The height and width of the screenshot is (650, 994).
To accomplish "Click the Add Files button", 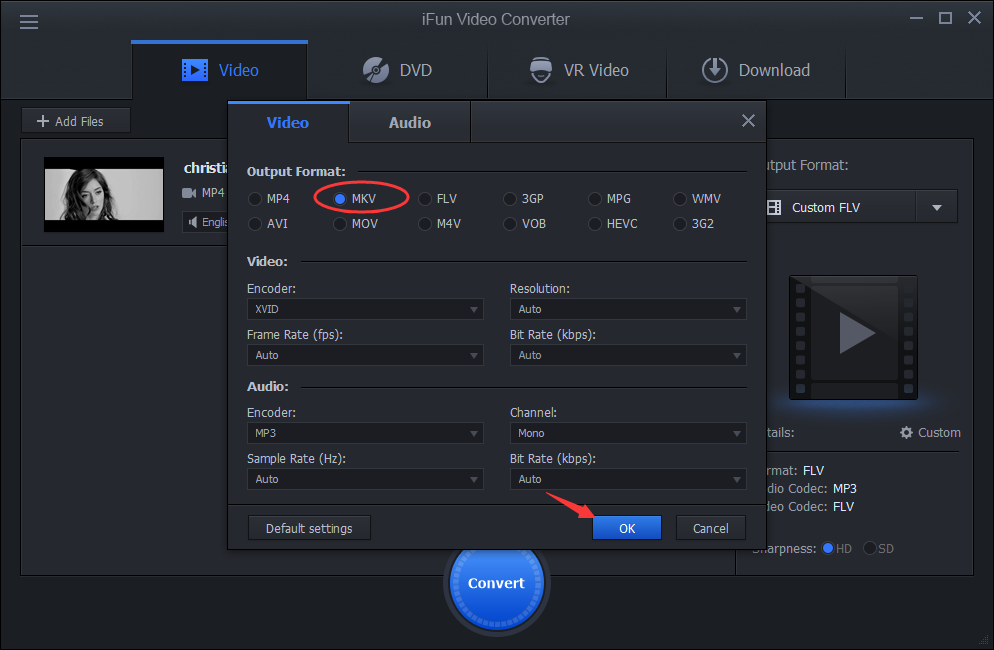I will coord(76,120).
